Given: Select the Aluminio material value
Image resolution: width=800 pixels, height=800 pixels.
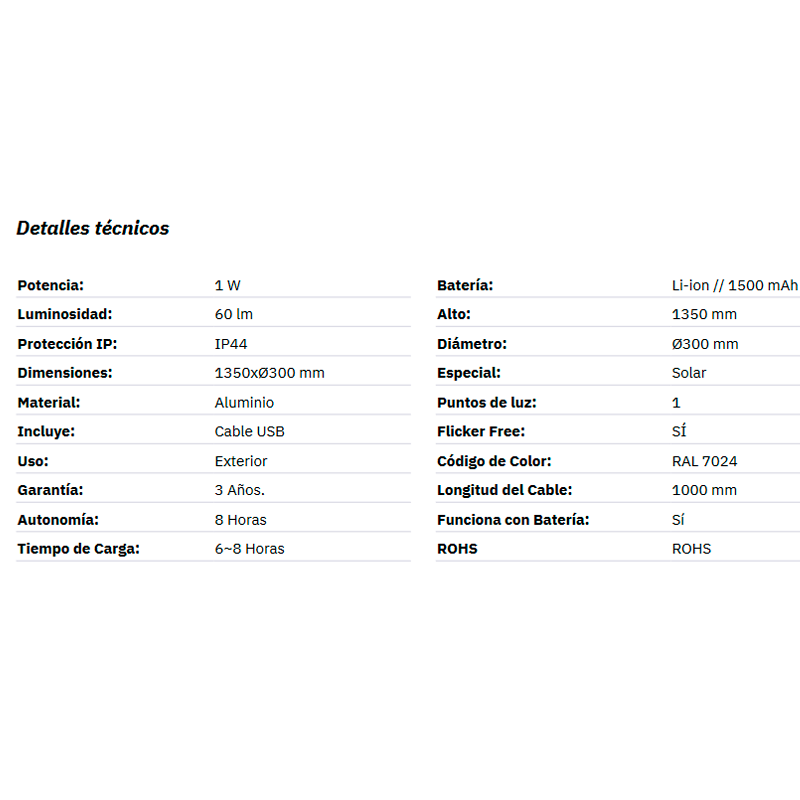Looking at the screenshot, I should tap(244, 403).
